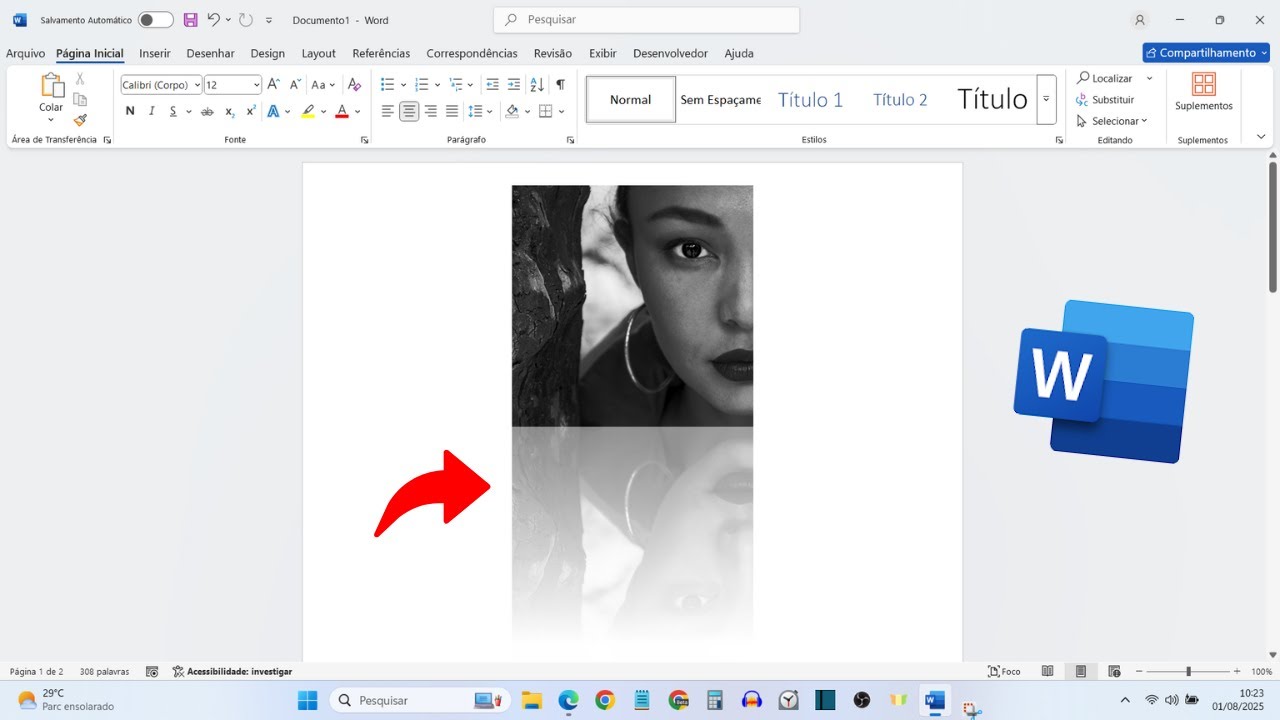Screen dimensions: 1280x720
Task: Decrease font size with the smaller A icon
Action: [295, 85]
